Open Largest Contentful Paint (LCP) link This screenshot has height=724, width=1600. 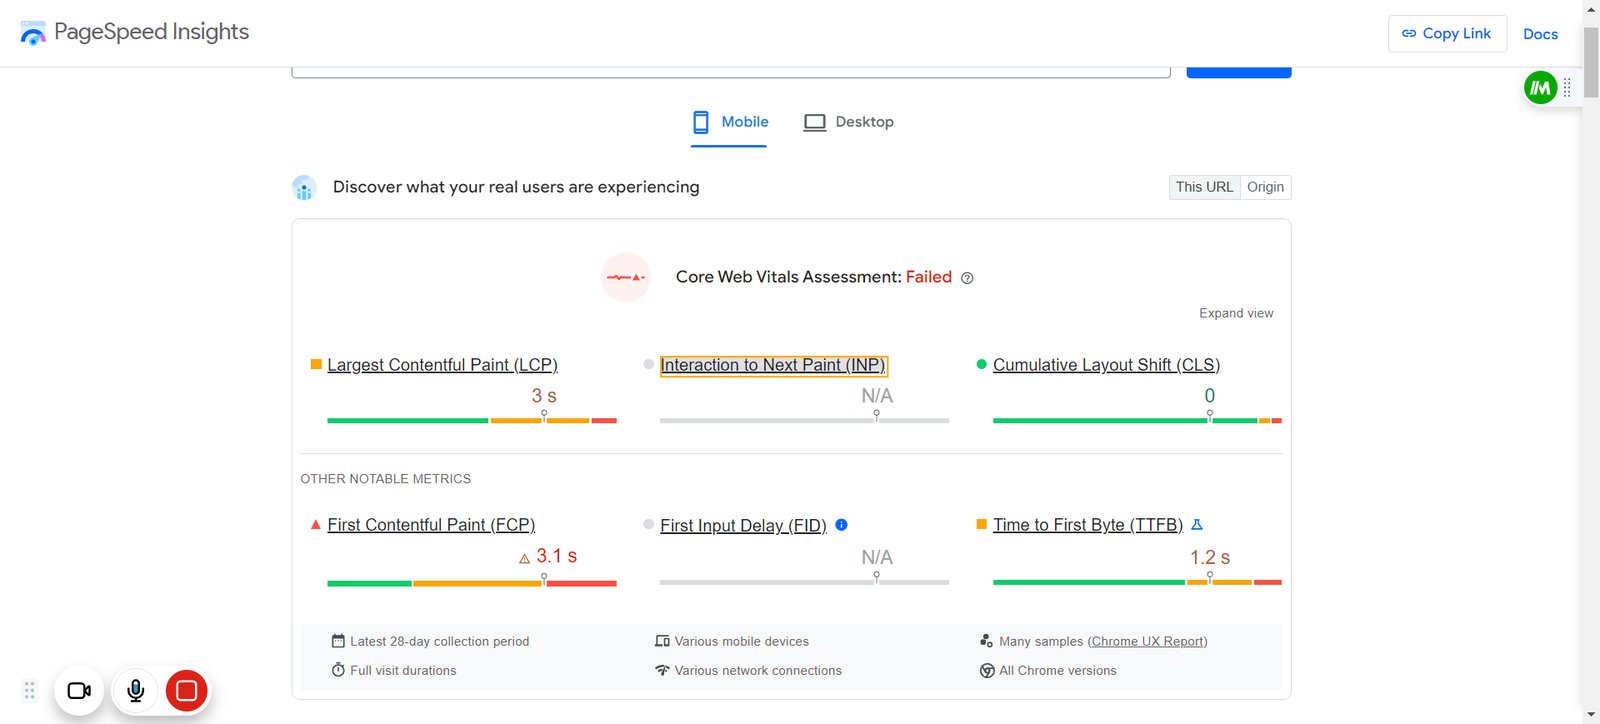click(x=442, y=365)
